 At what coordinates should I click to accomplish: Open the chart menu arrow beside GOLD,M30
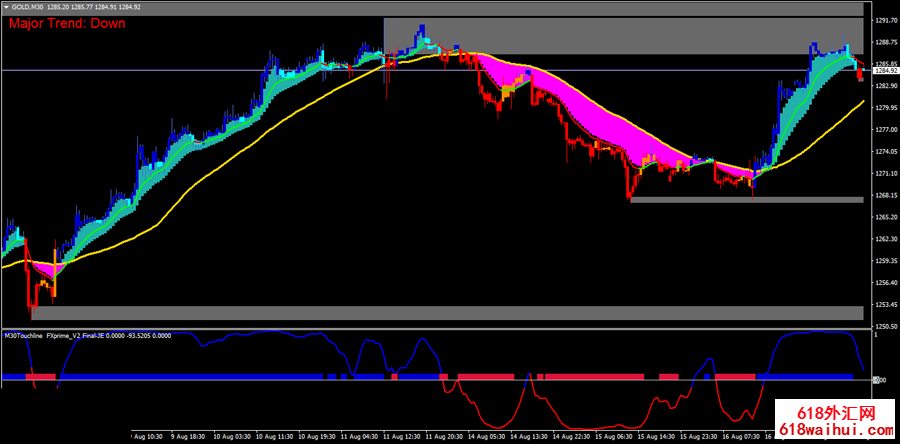pyautogui.click(x=5, y=7)
